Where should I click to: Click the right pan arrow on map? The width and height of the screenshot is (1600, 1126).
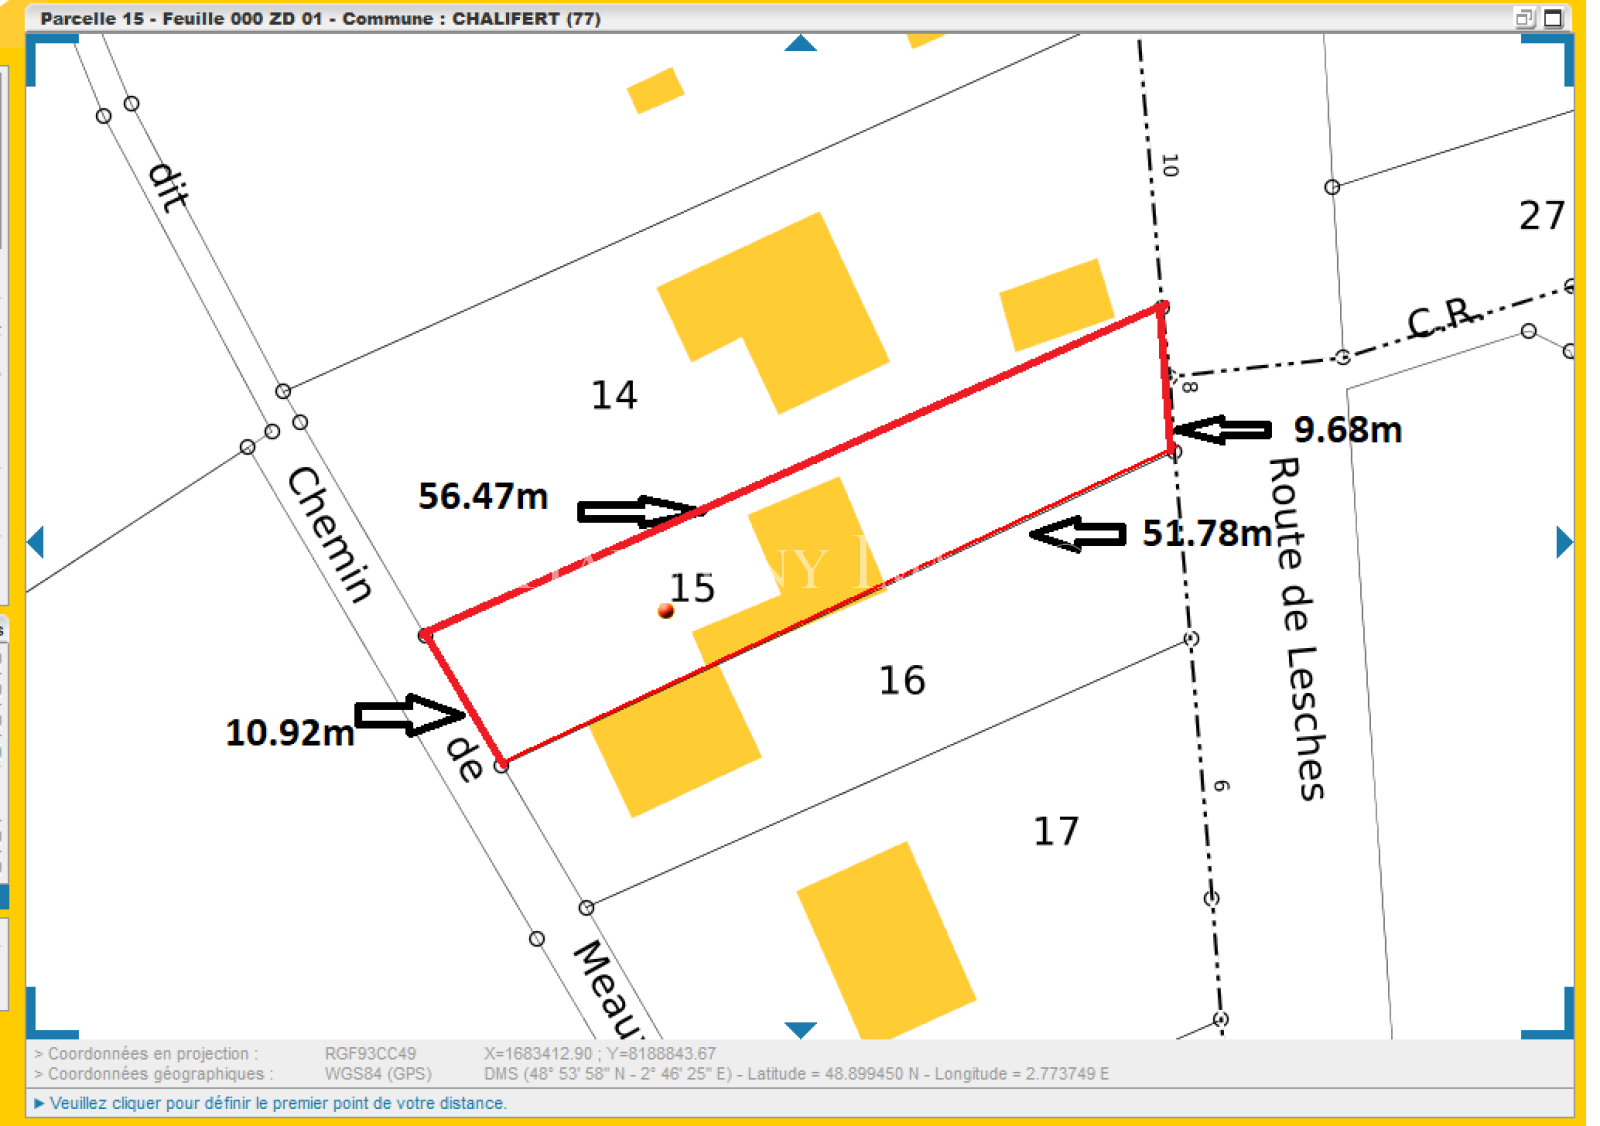click(1564, 542)
